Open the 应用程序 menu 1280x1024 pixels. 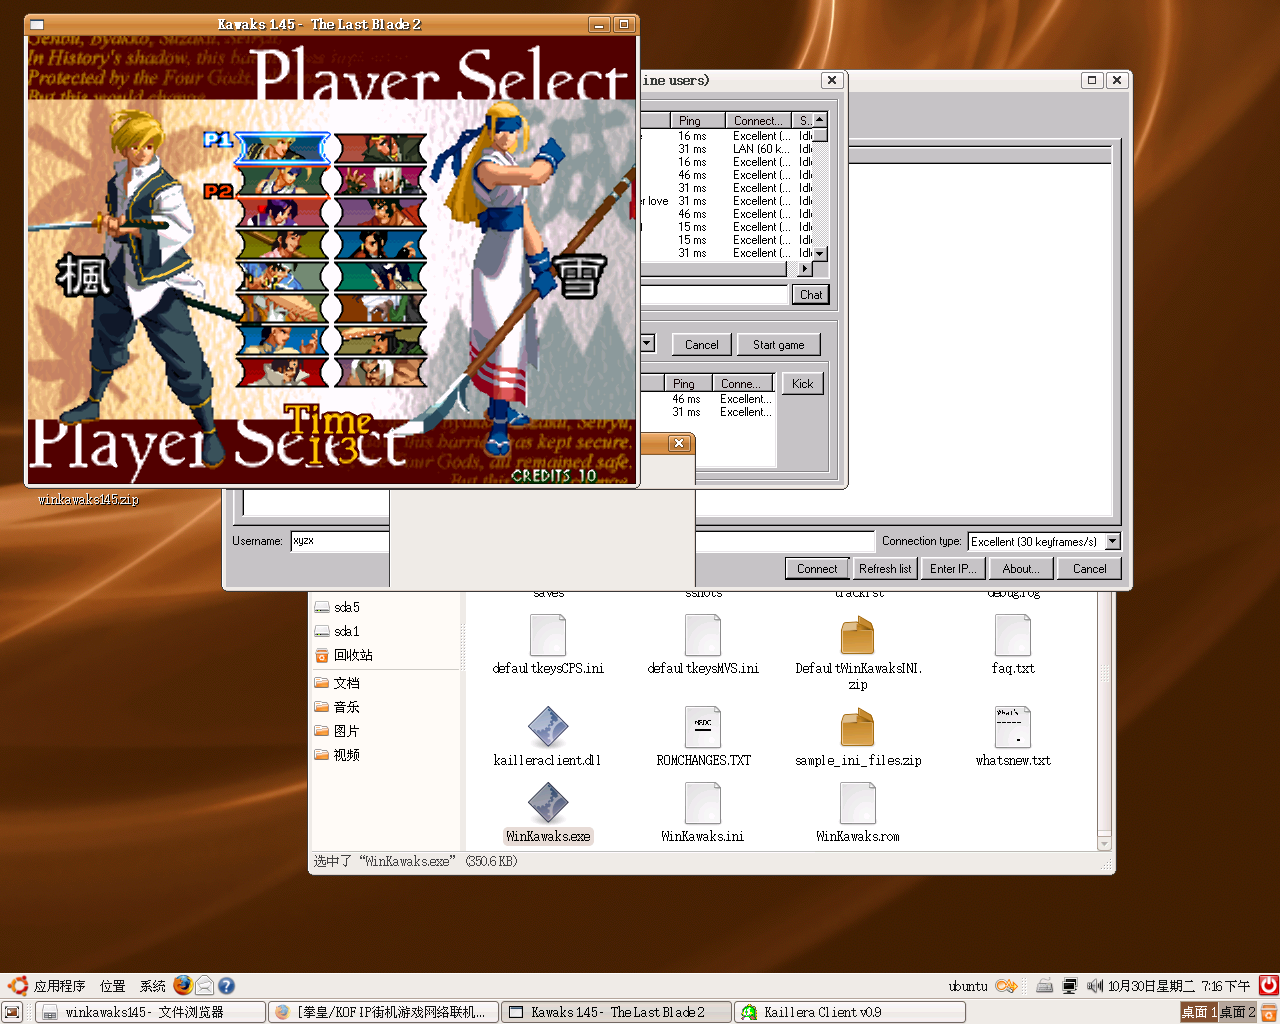pos(59,986)
